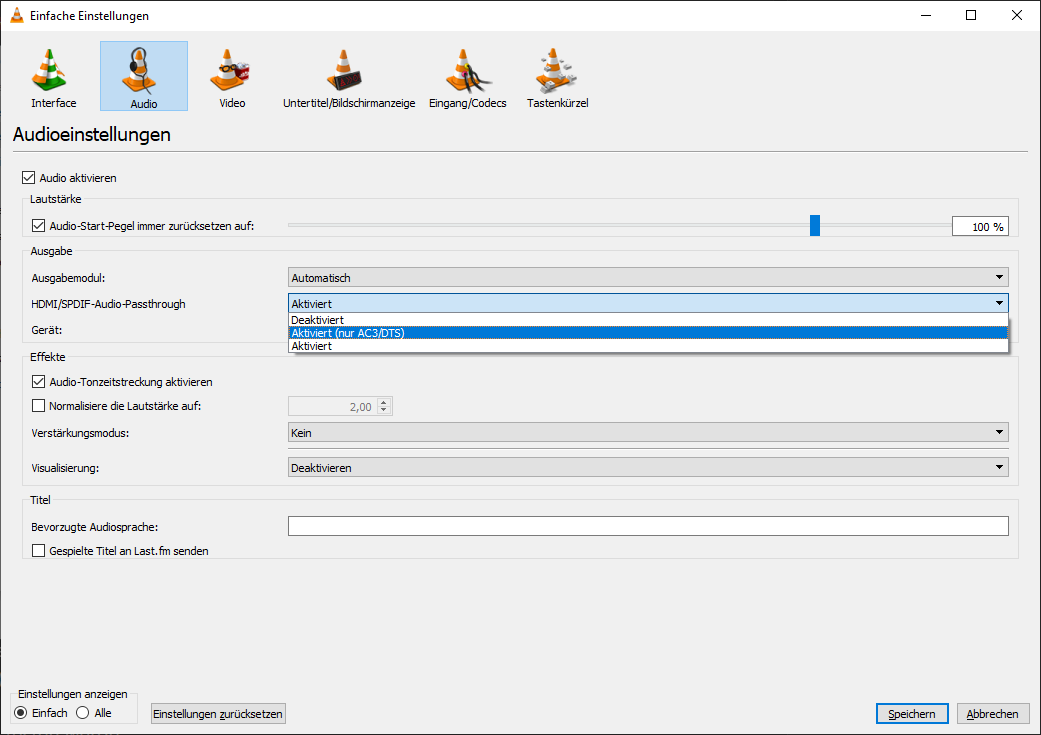Click the Normalisiere Lautstärke spinner up arrow
Image resolution: width=1041 pixels, height=735 pixels.
(x=382, y=401)
